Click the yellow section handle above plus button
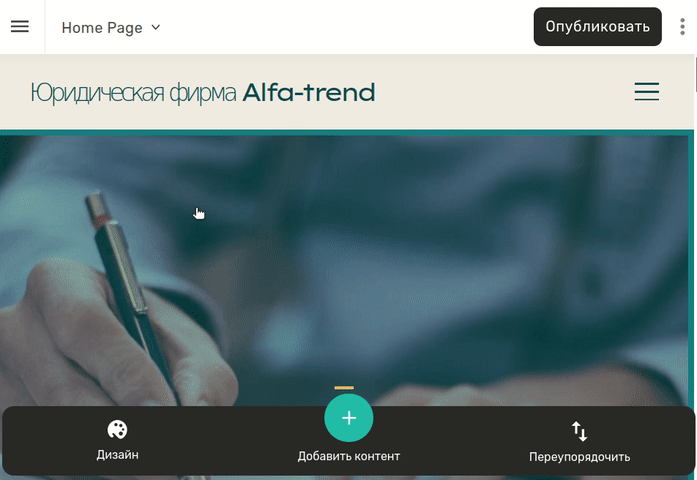The width and height of the screenshot is (697, 480). pos(344,388)
